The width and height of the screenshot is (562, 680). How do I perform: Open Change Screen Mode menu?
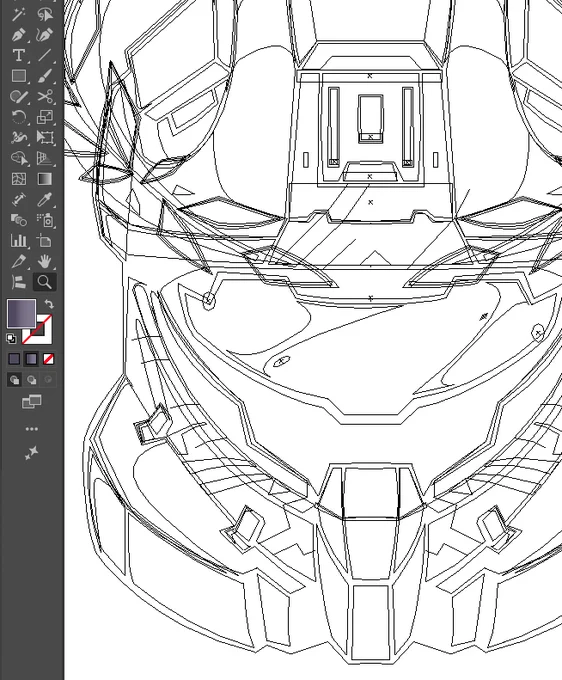point(32,402)
